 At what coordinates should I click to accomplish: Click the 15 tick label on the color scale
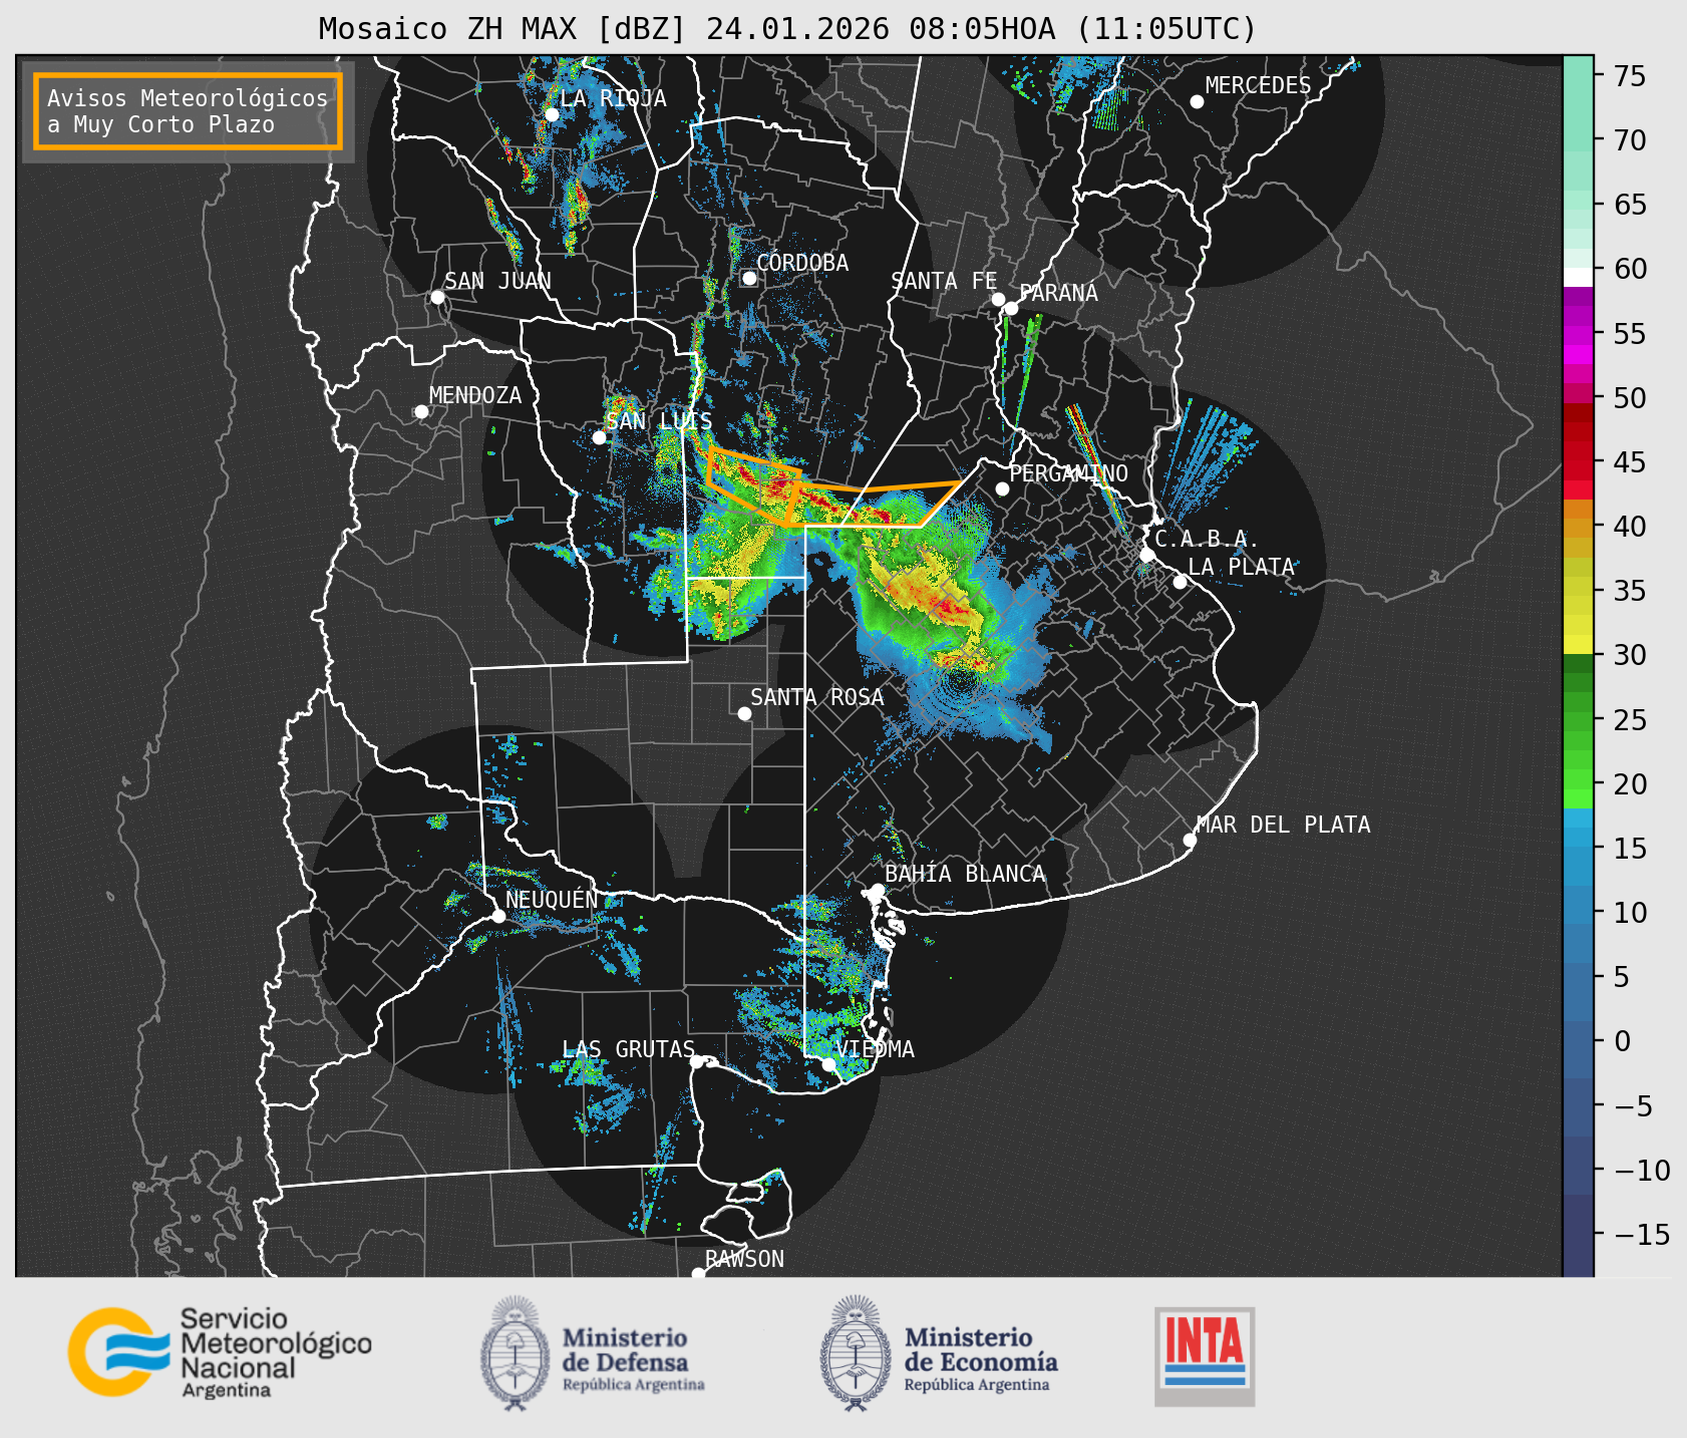(x=1630, y=849)
